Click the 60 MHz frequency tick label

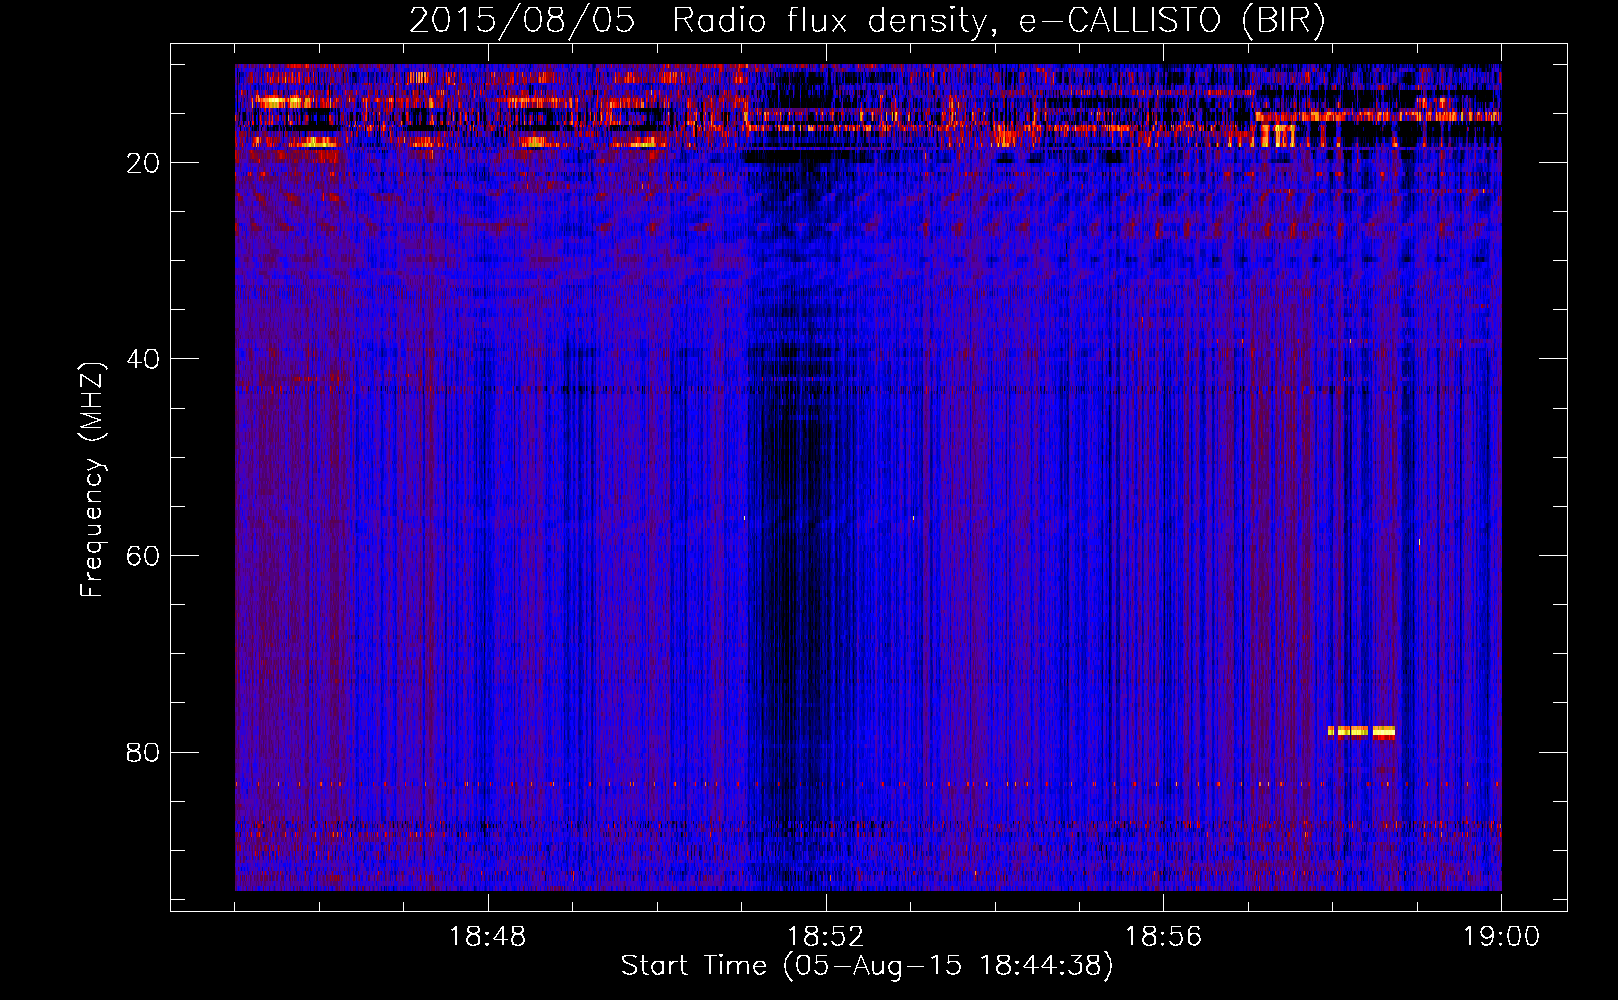pos(143,556)
